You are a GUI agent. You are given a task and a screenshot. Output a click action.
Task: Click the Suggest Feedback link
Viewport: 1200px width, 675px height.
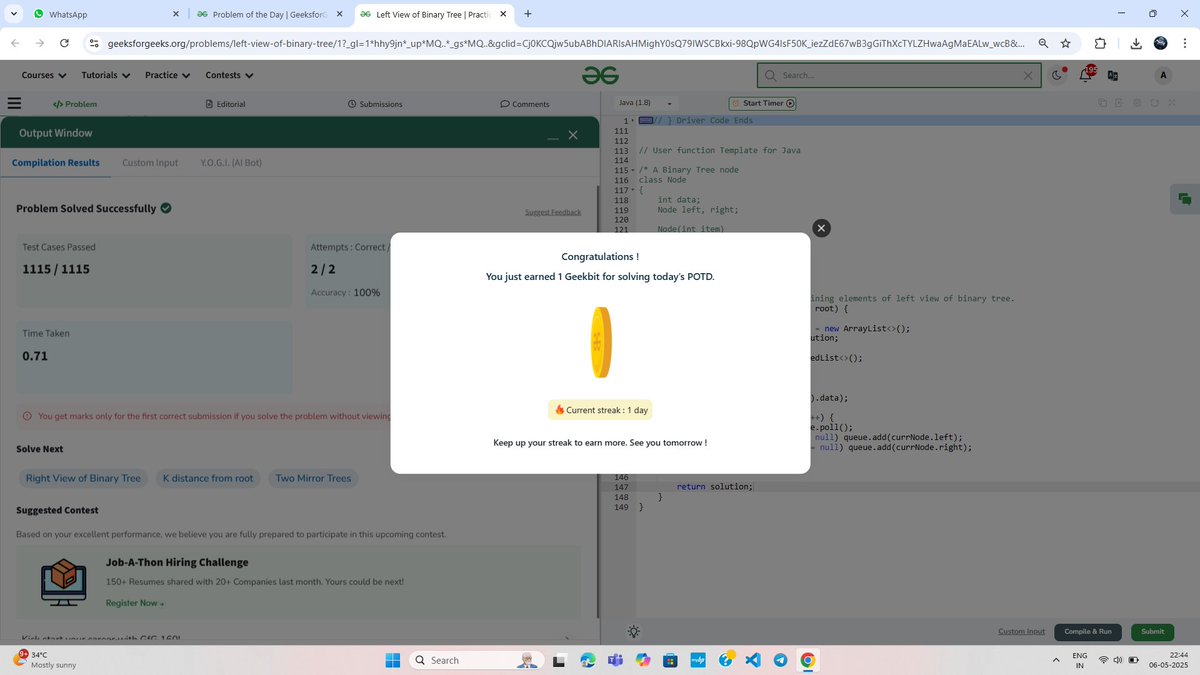553,212
